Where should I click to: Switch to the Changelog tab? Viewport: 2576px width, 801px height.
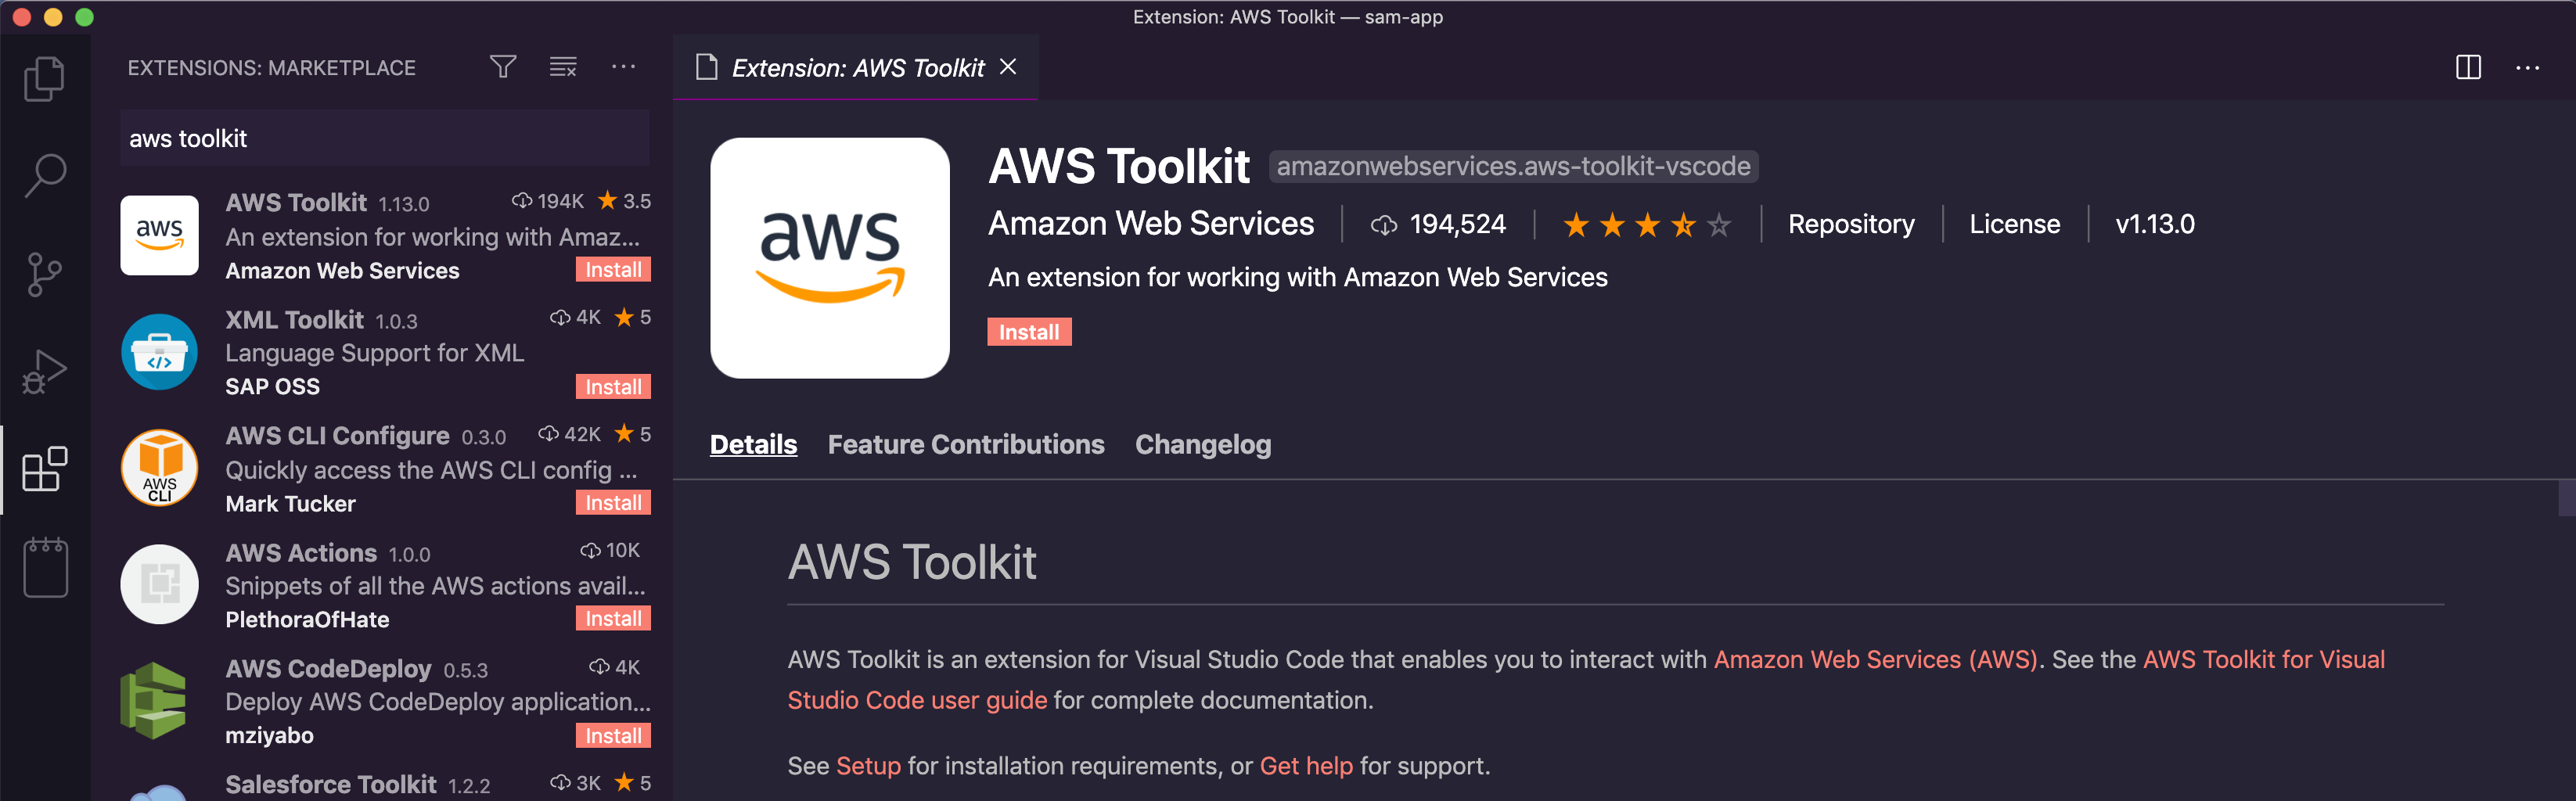point(1203,444)
